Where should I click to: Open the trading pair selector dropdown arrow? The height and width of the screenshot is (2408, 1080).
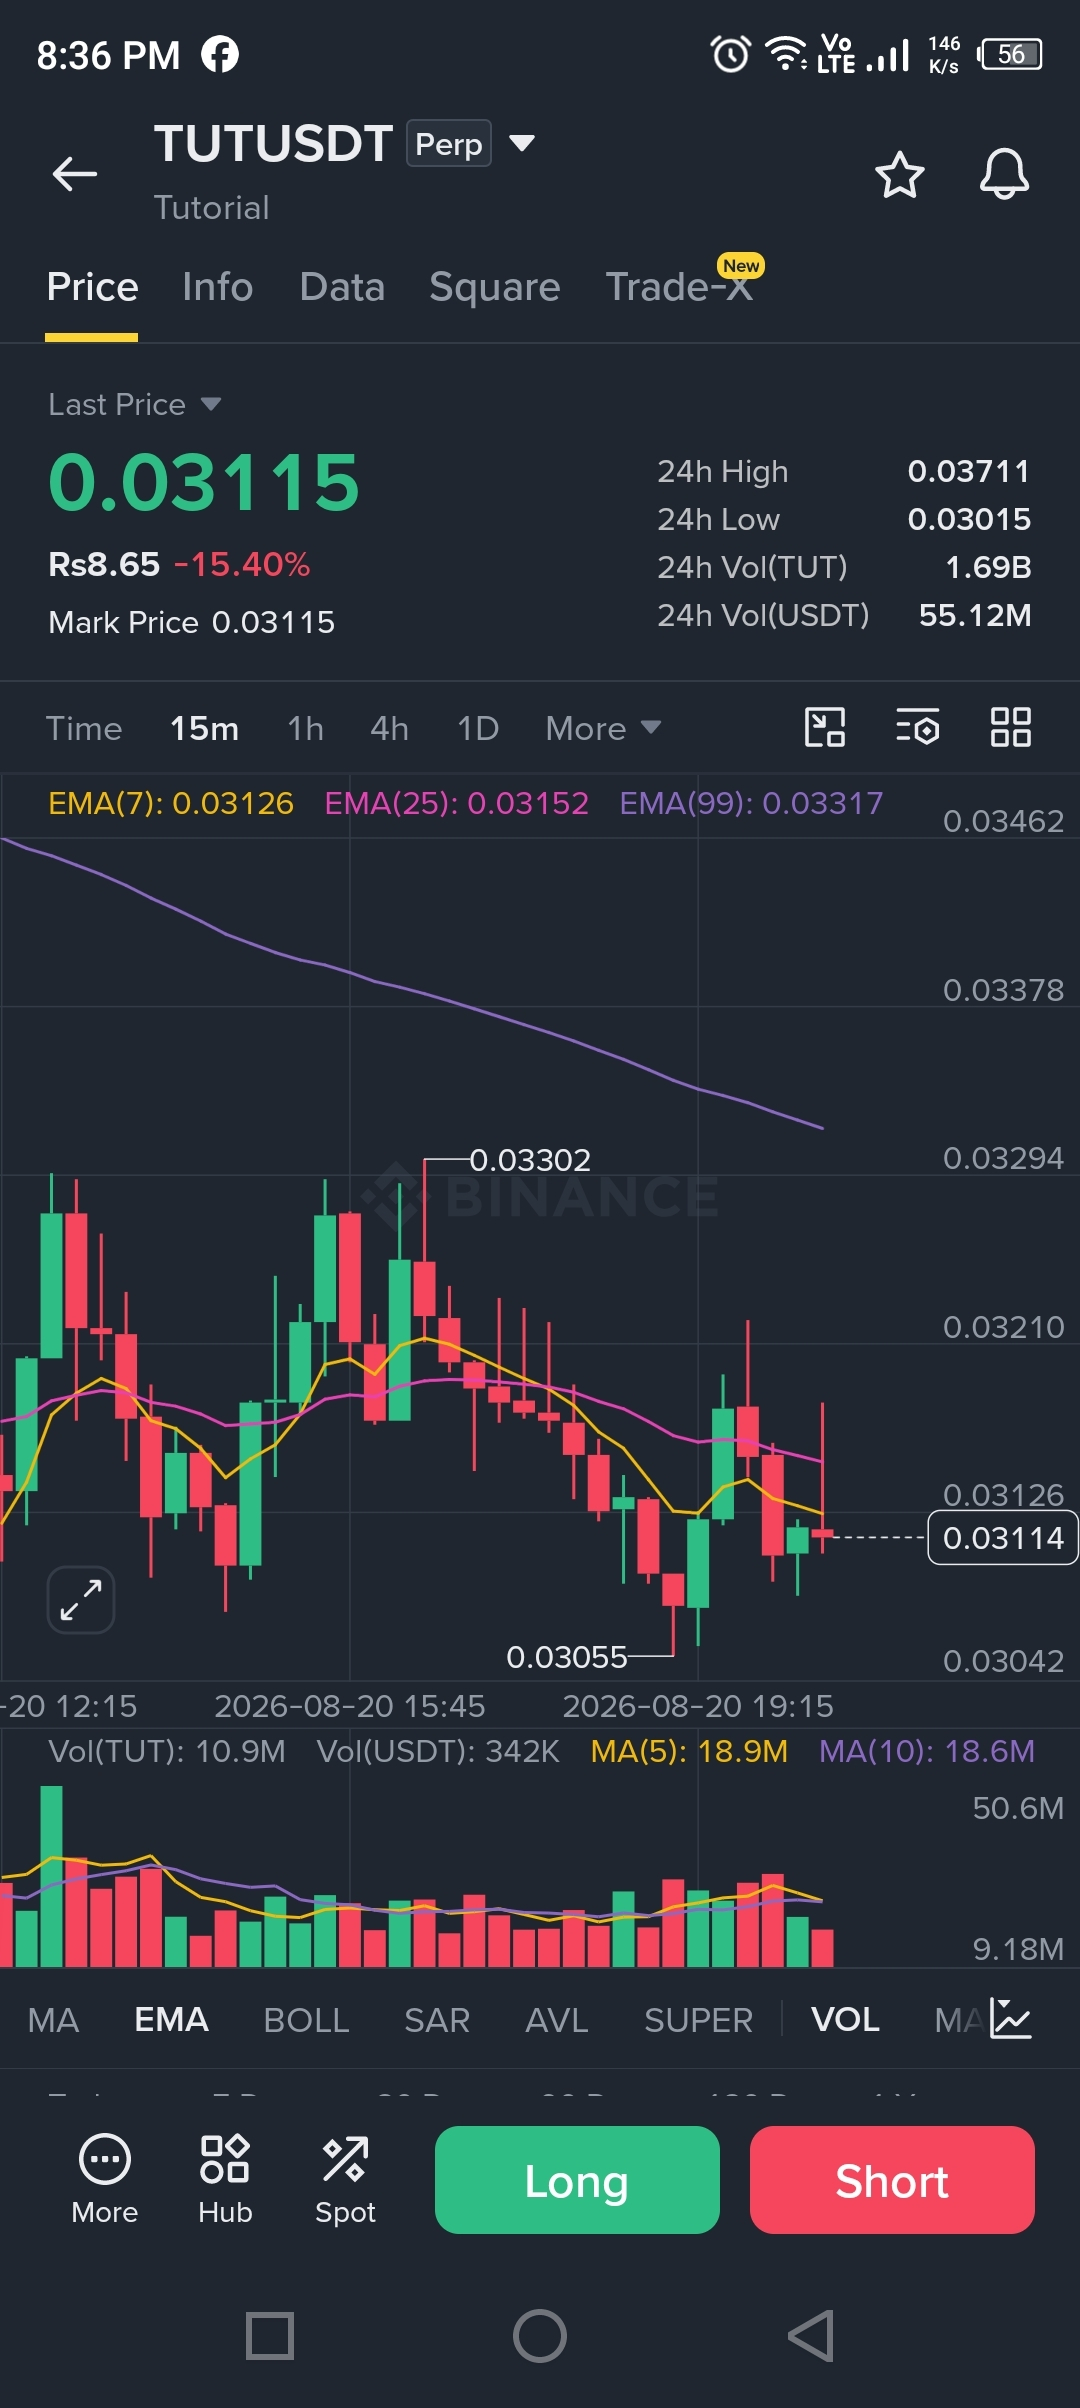point(522,143)
